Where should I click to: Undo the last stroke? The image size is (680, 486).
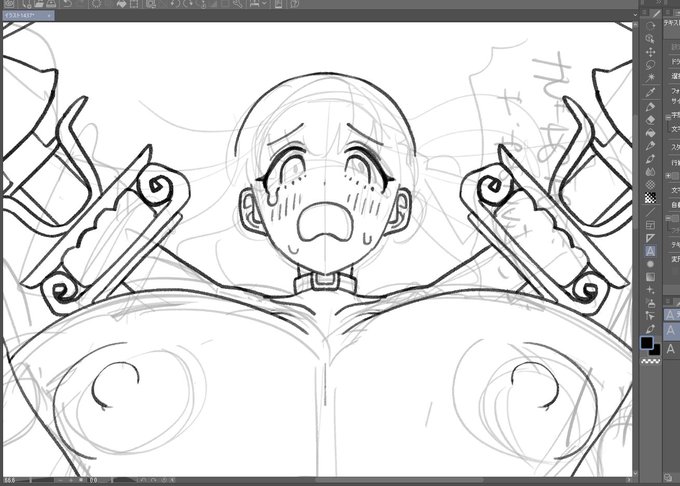pyautogui.click(x=68, y=4)
